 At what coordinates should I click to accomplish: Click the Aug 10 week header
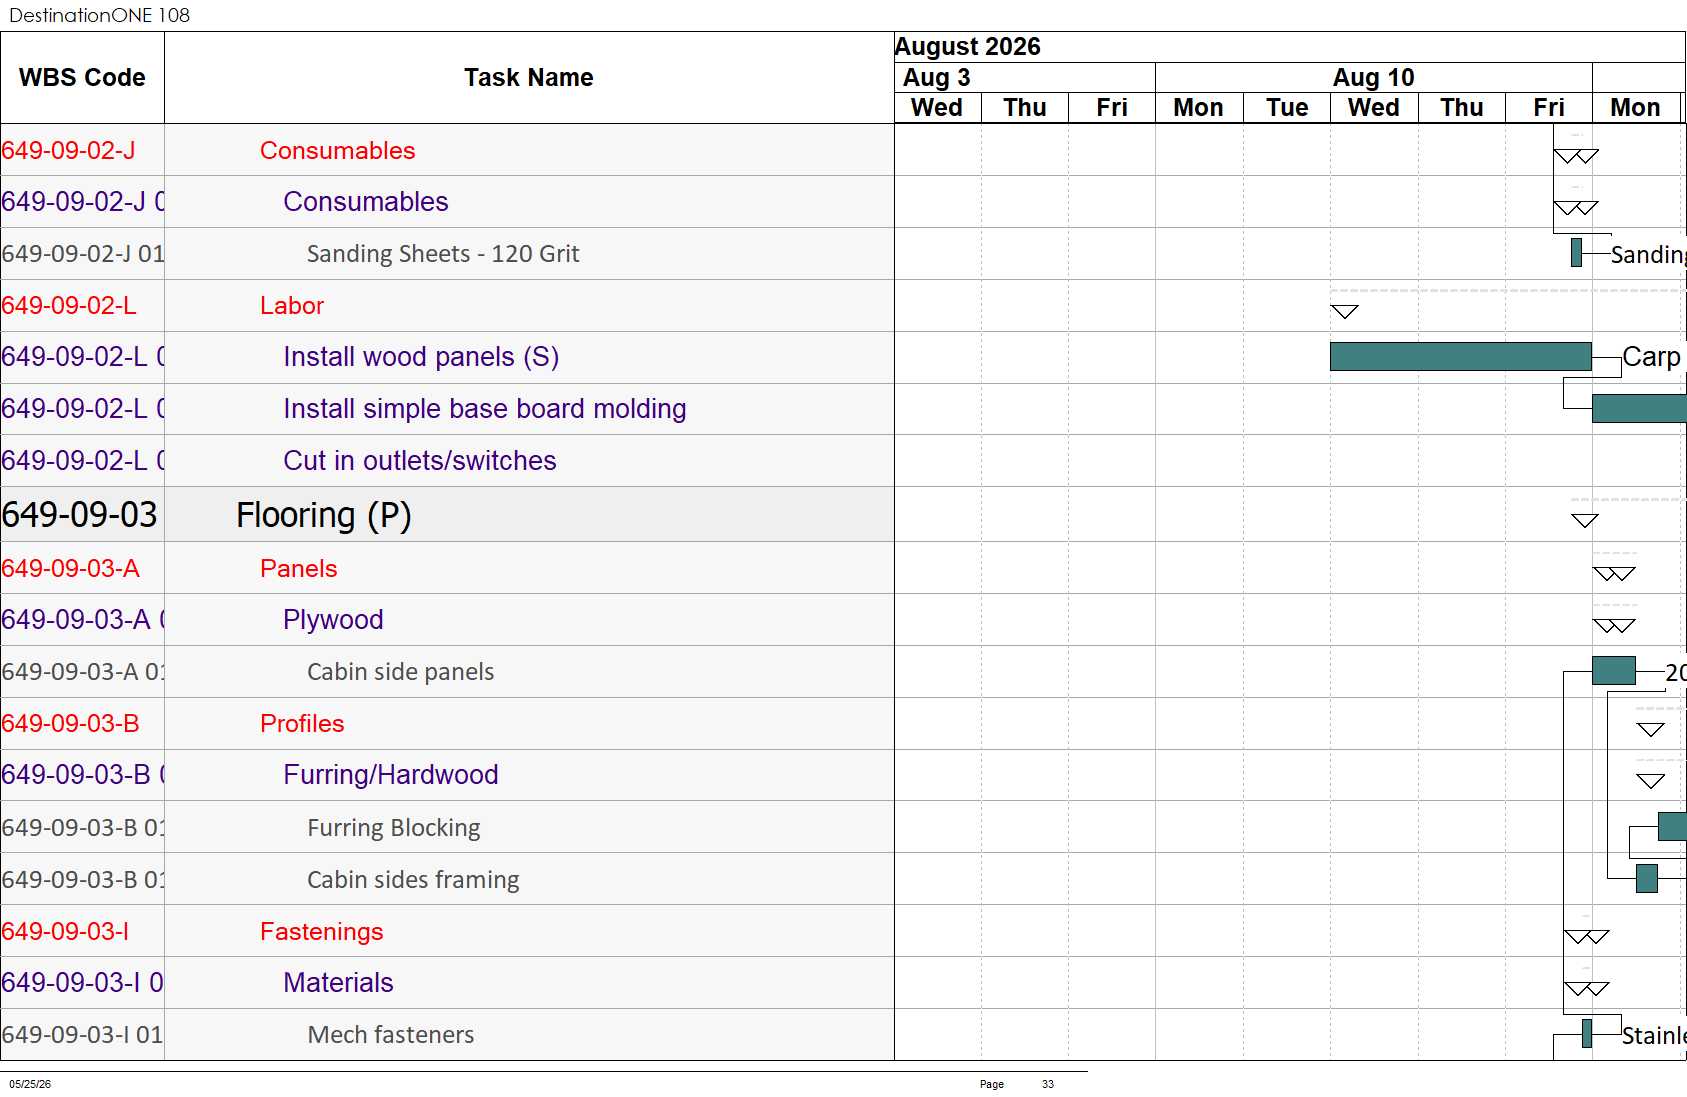(x=1374, y=77)
